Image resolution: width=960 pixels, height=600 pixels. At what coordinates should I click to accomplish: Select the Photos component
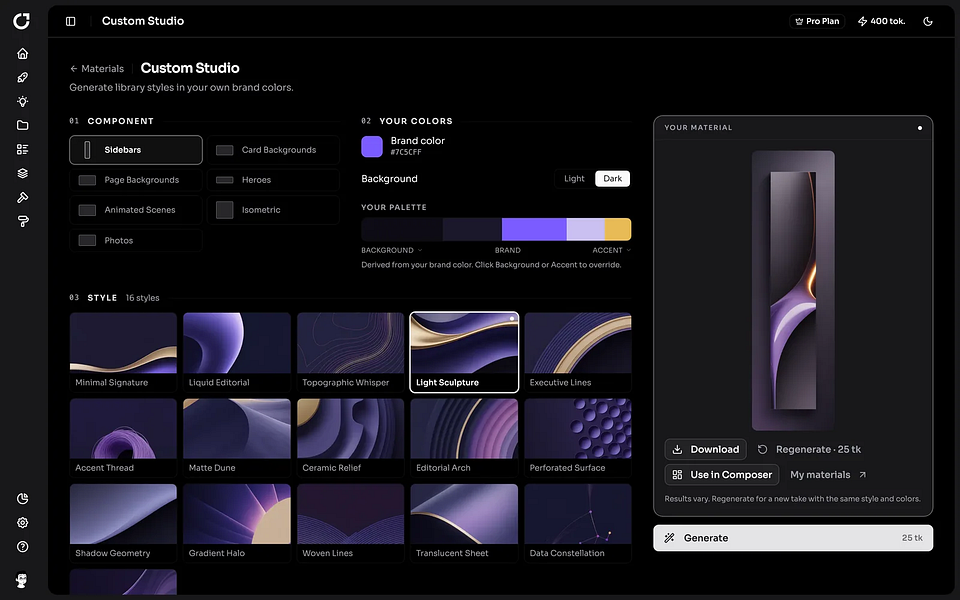click(136, 241)
